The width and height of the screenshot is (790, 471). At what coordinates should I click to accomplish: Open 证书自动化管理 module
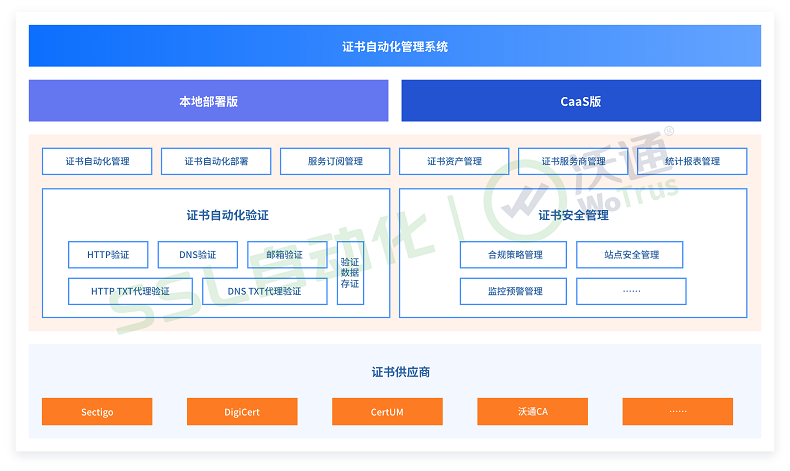coord(97,161)
